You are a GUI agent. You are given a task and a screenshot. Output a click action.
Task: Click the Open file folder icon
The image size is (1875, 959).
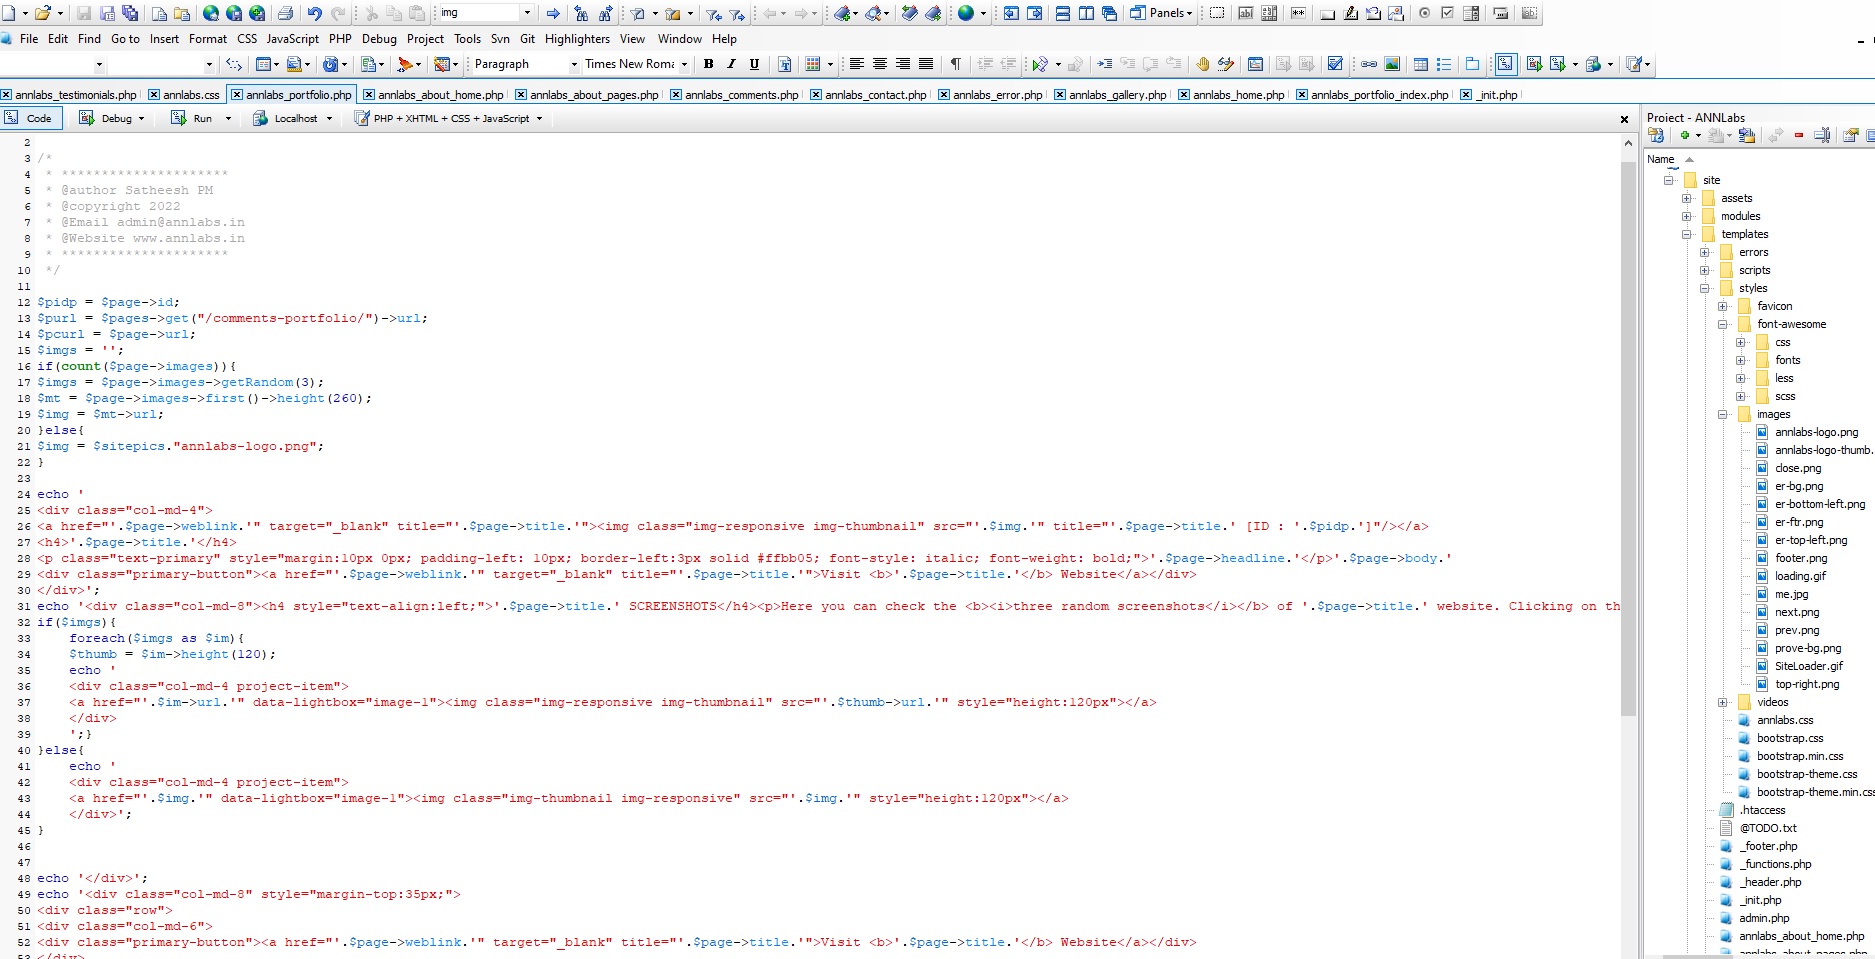pos(42,13)
